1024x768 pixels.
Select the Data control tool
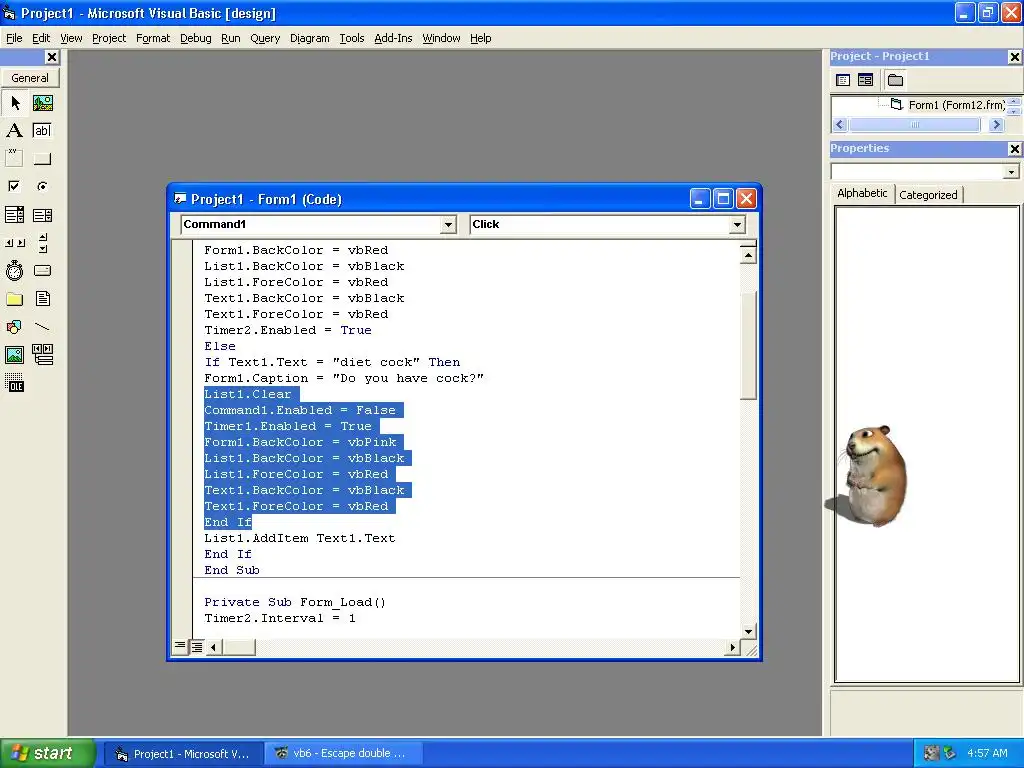42,355
